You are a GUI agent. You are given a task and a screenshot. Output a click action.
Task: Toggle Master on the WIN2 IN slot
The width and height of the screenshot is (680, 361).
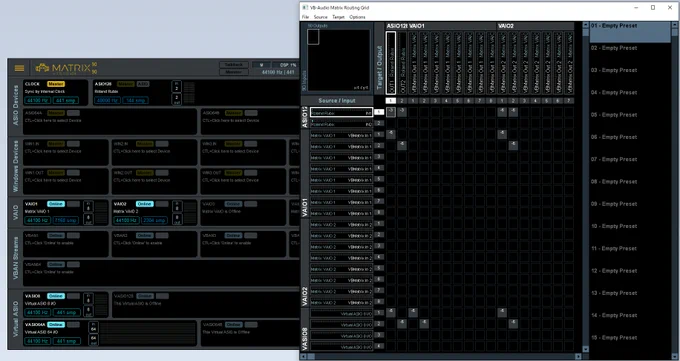coord(144,144)
